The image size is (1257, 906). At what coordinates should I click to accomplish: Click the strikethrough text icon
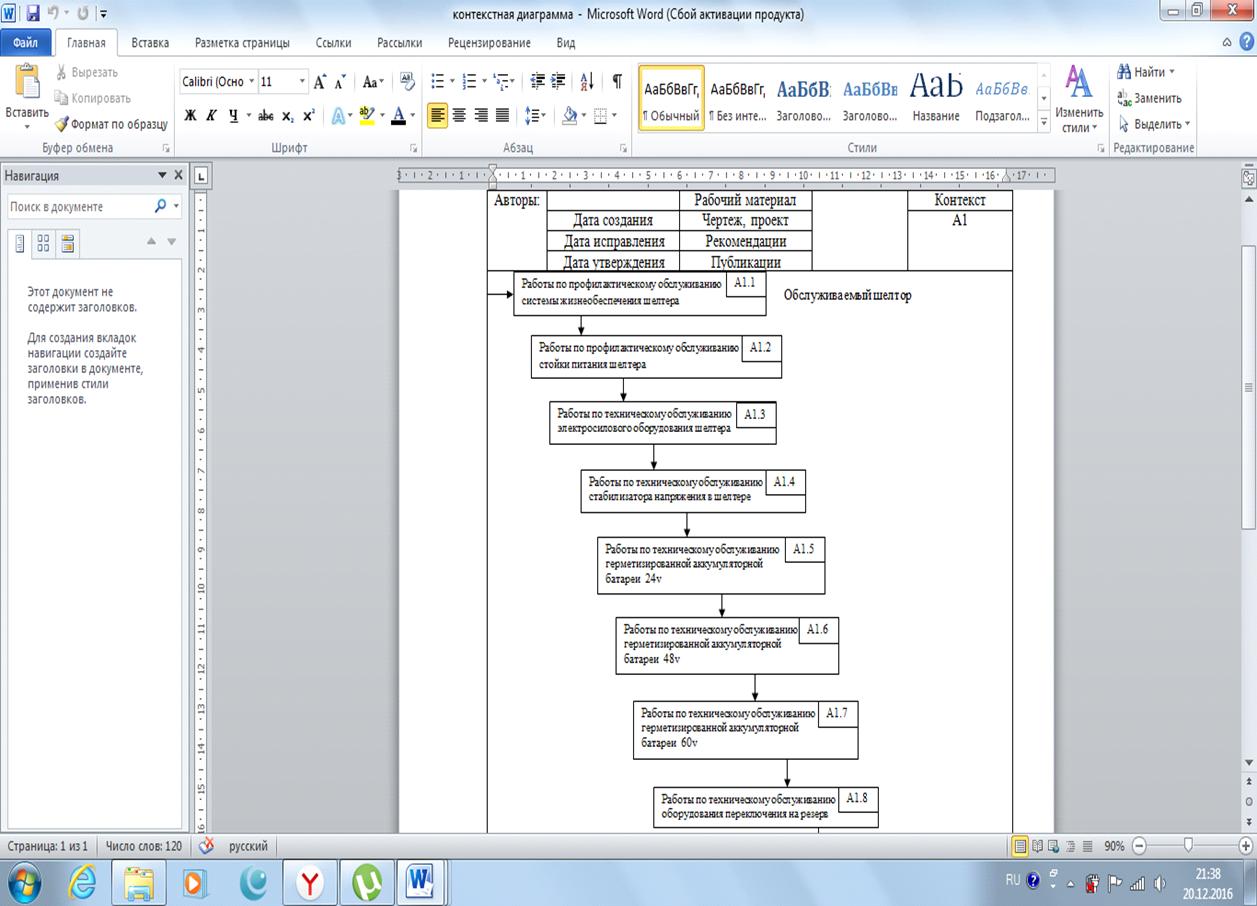tap(265, 116)
